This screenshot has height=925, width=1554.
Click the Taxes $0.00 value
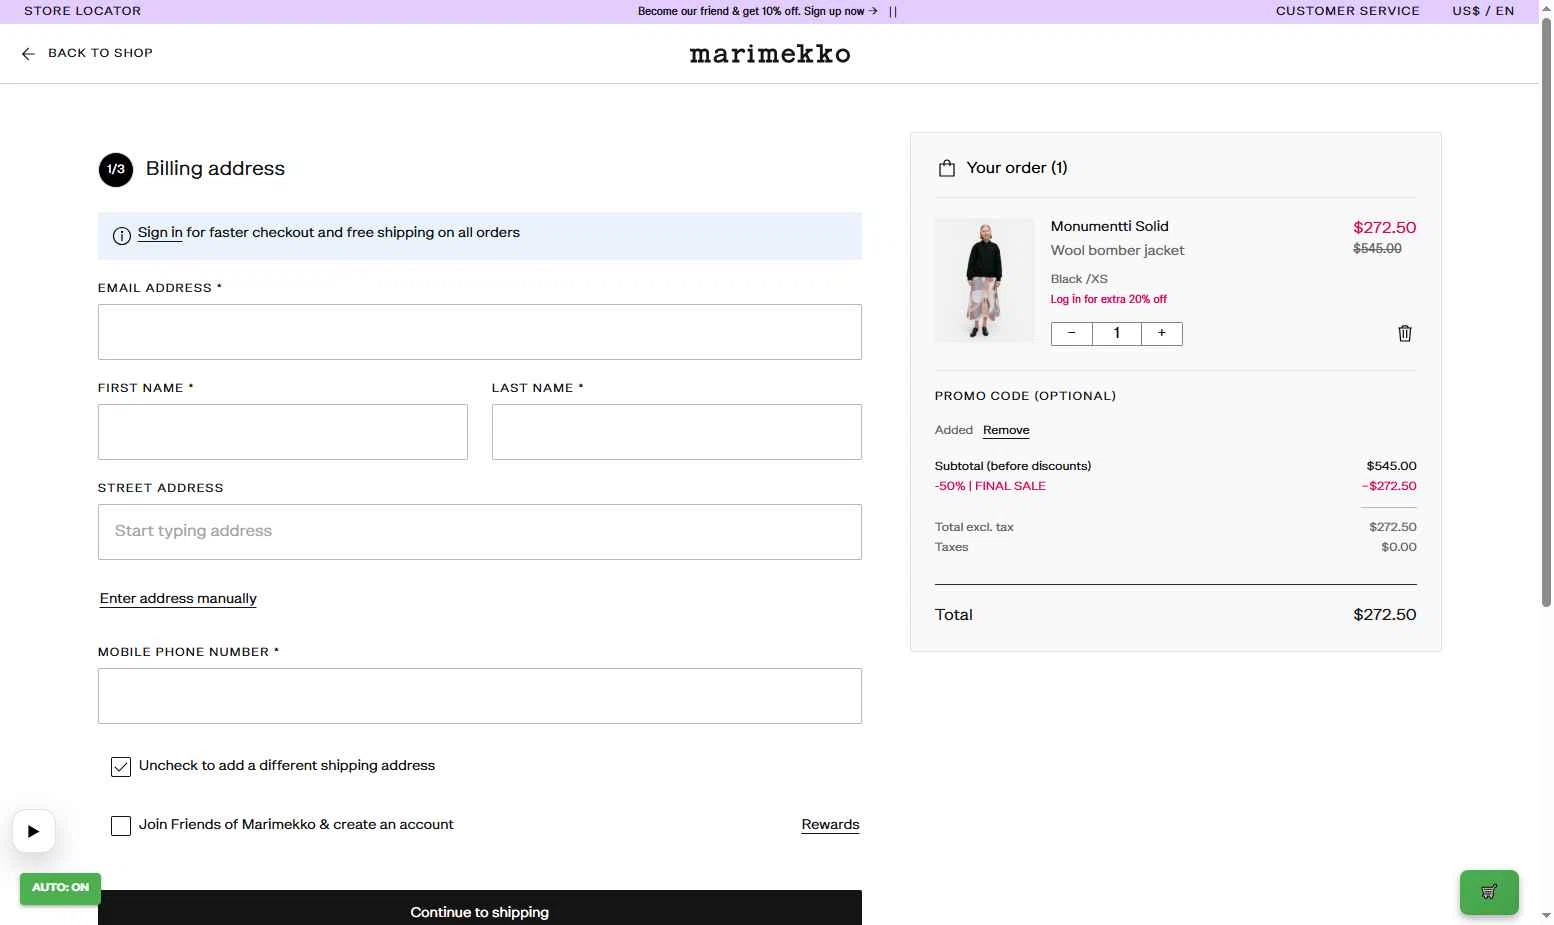(1399, 547)
